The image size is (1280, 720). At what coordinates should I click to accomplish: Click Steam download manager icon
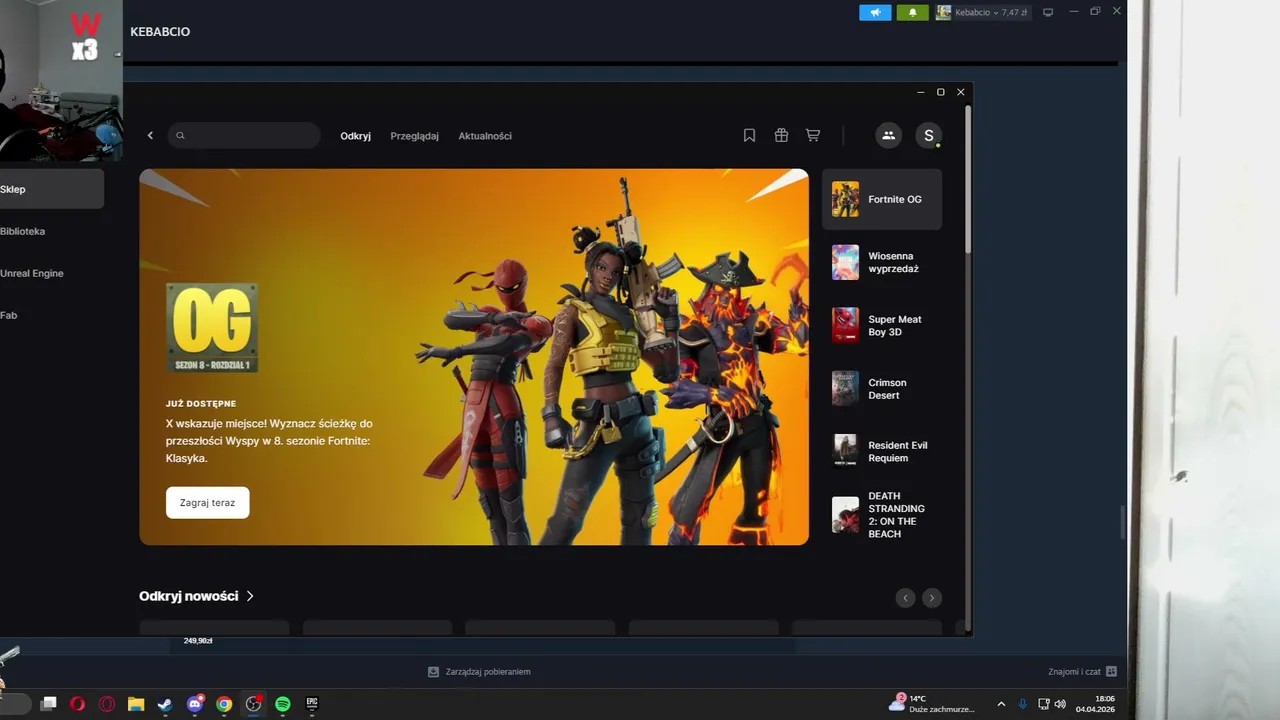point(433,672)
